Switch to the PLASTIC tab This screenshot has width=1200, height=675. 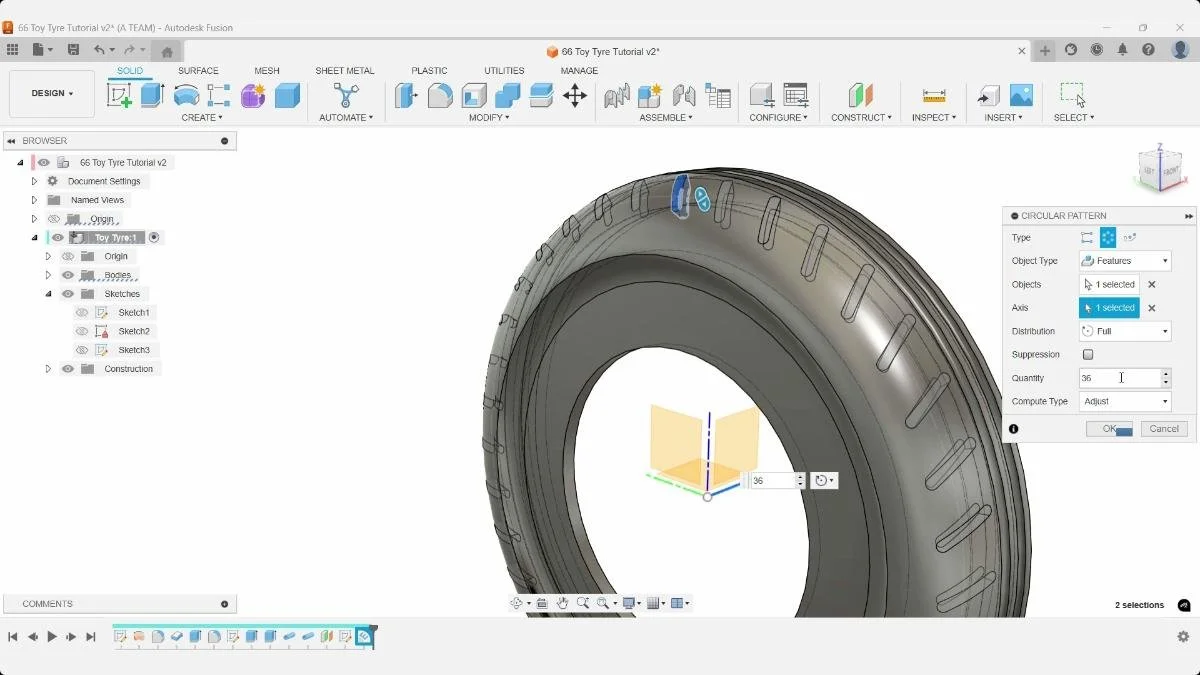pos(429,71)
